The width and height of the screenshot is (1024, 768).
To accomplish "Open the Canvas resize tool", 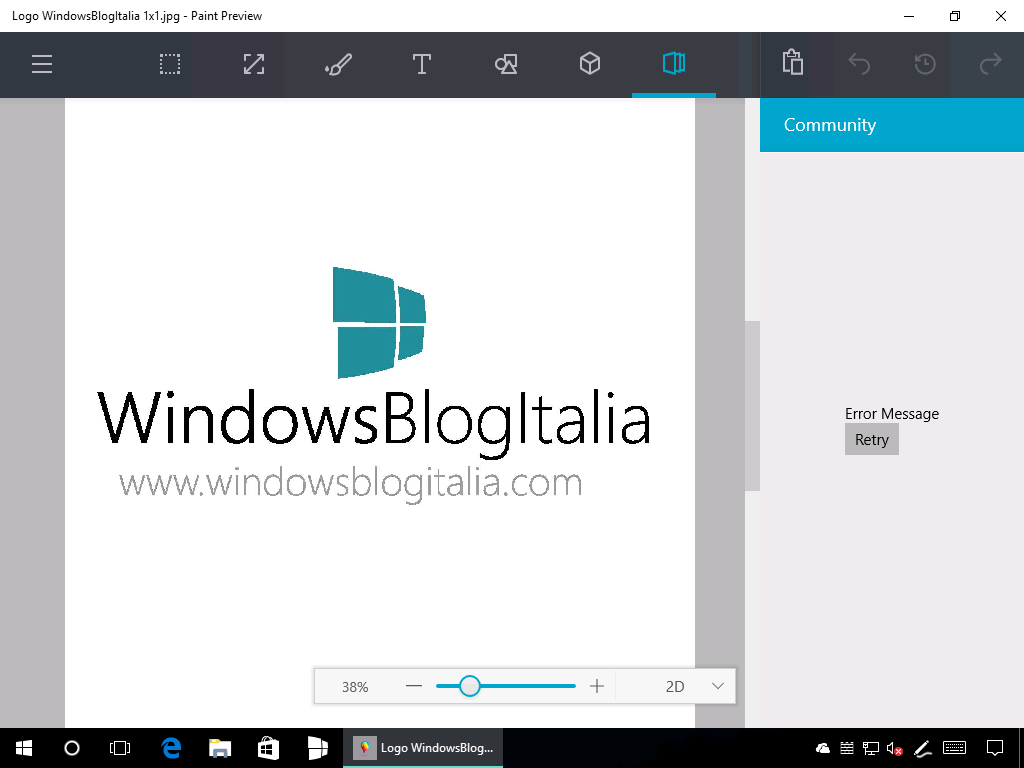I will click(254, 64).
